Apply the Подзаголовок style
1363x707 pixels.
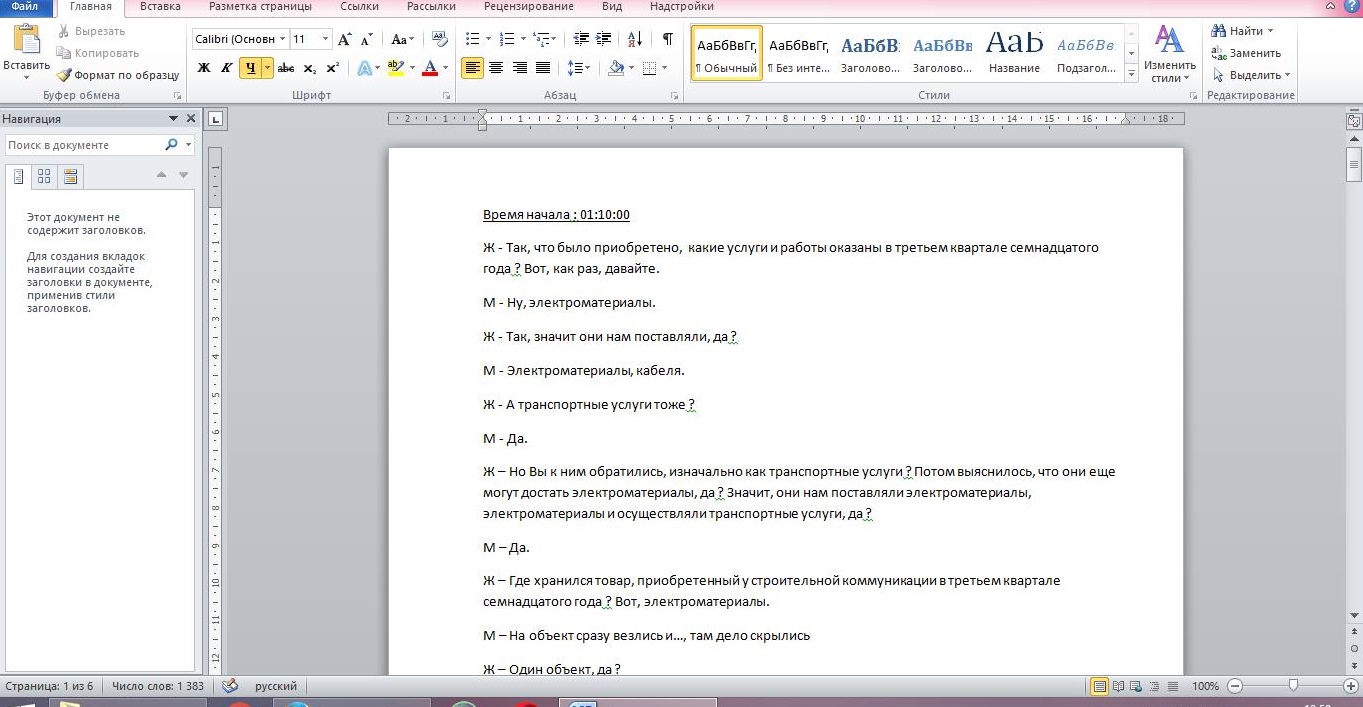tap(1086, 53)
